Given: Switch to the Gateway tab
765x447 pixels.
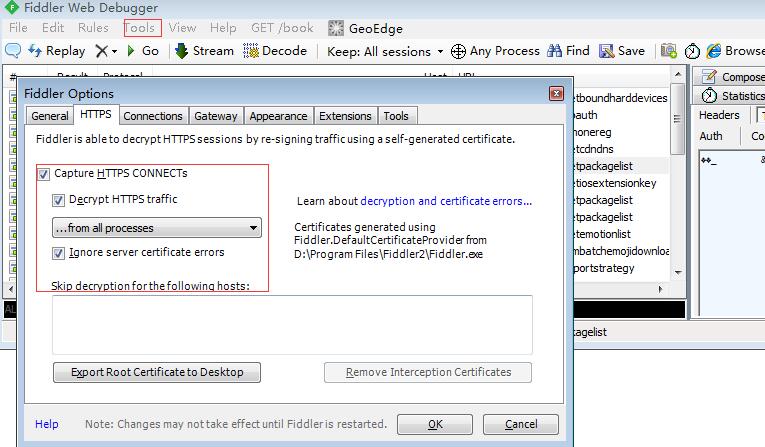Looking at the screenshot, I should point(216,116).
